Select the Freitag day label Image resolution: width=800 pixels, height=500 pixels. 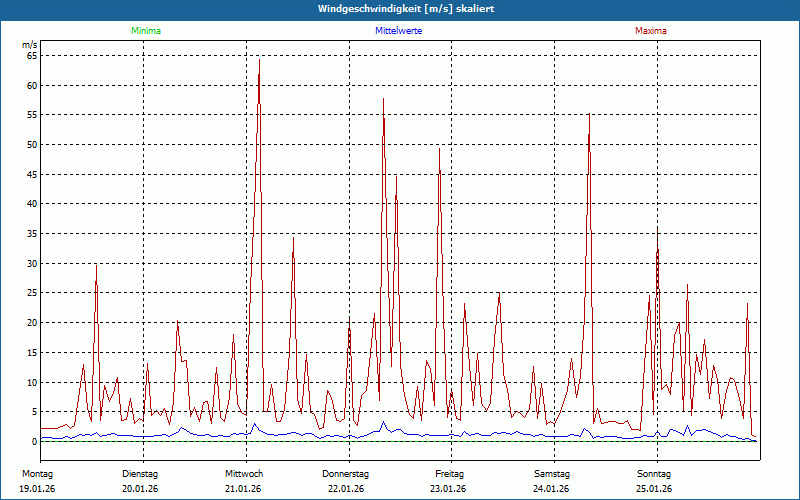[x=449, y=473]
